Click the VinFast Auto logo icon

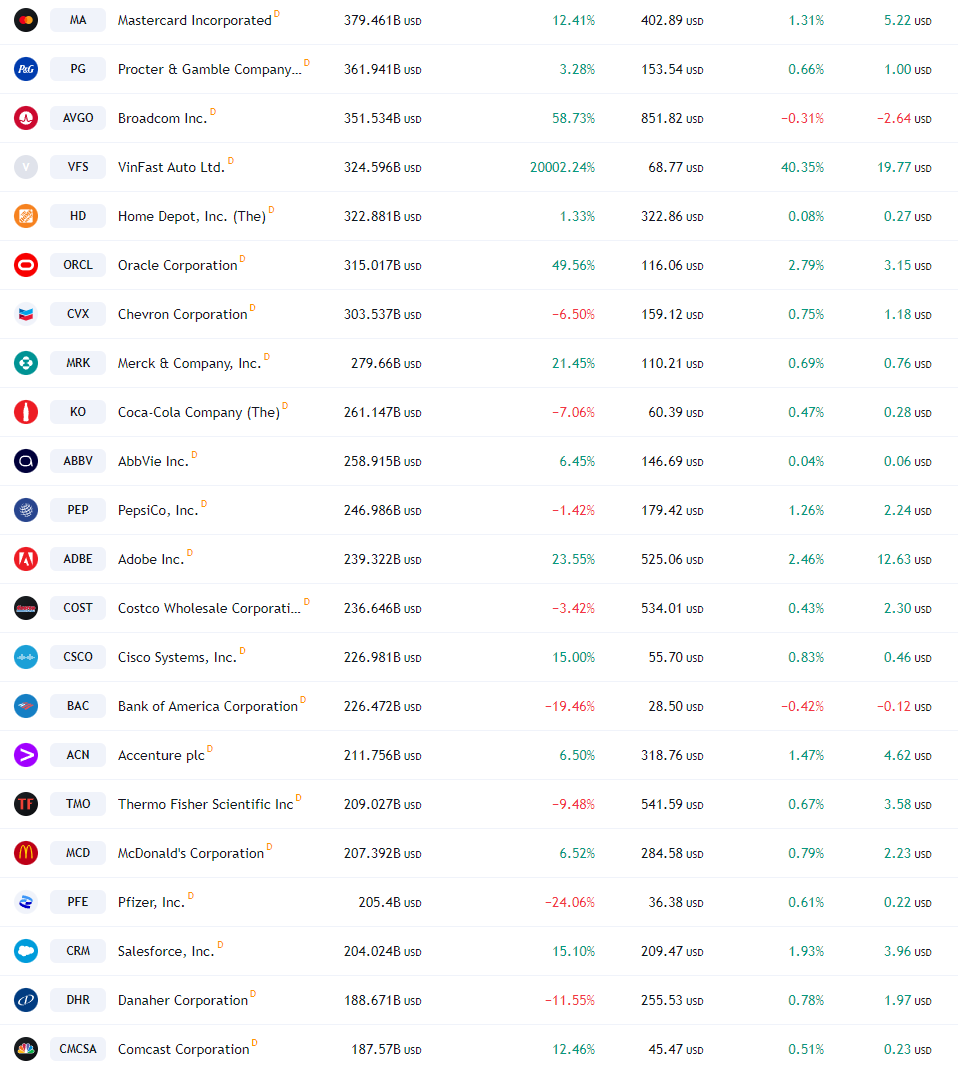coord(26,167)
